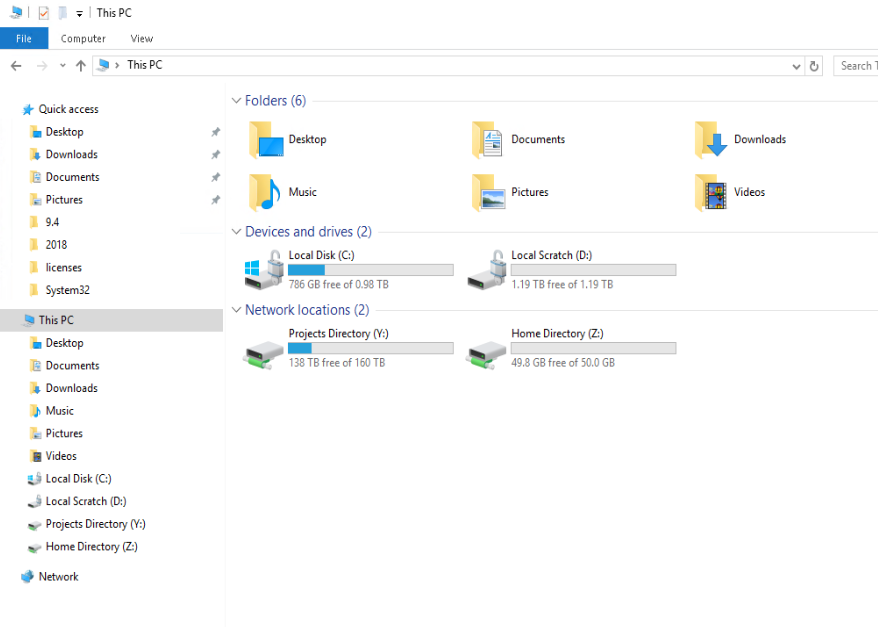Select Downloads under This PC in navigation pane
878x627 pixels.
(72, 389)
